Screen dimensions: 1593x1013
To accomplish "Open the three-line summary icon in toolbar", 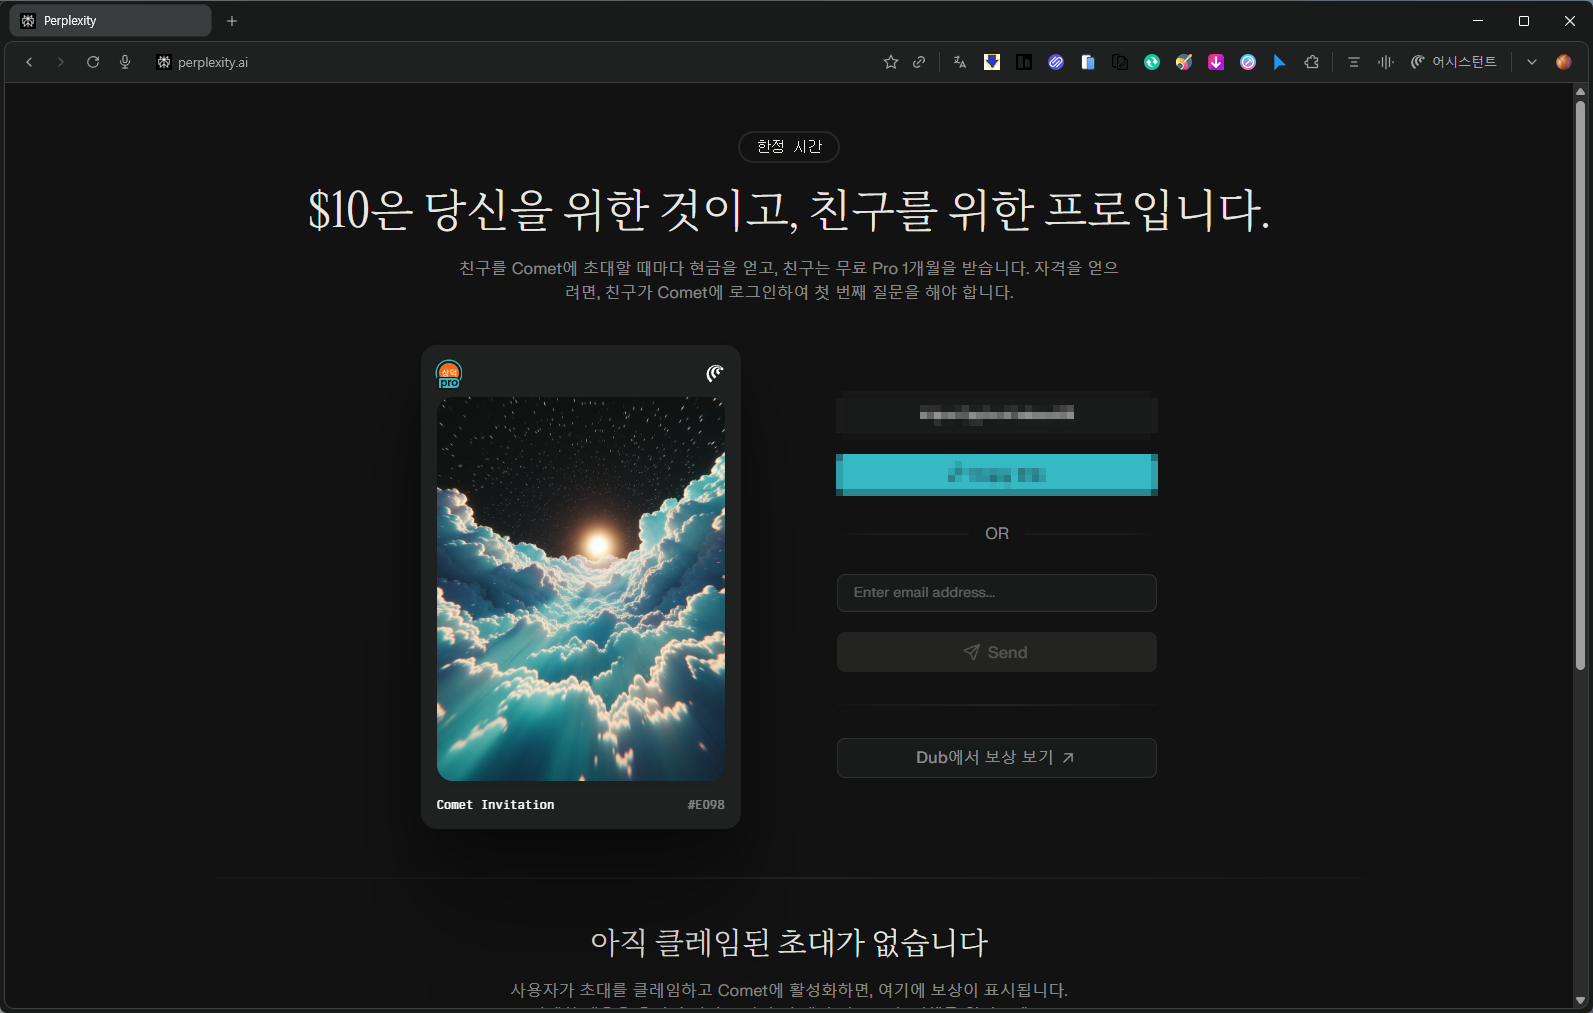I will tap(1354, 62).
